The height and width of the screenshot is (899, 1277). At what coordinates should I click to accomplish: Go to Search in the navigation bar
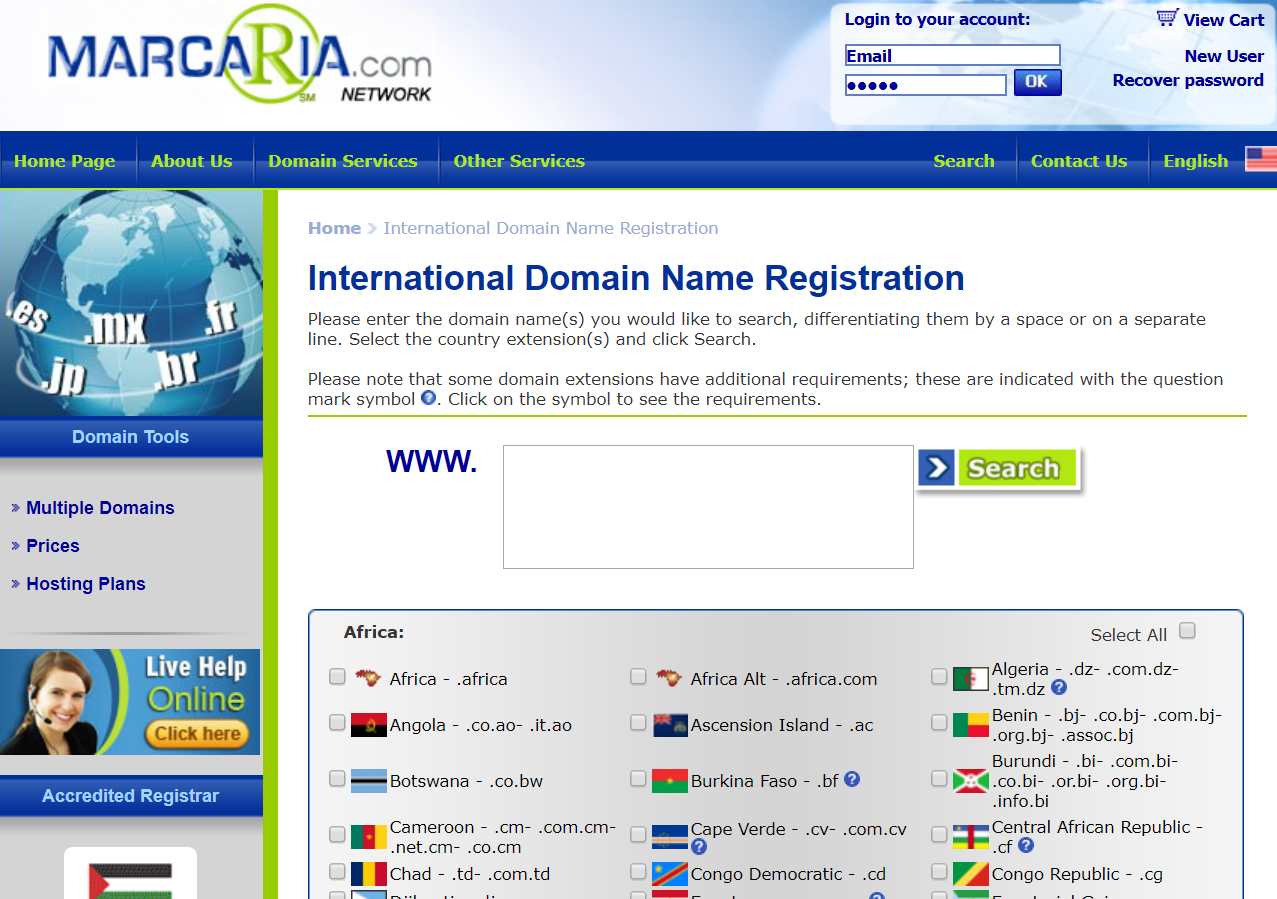(964, 161)
